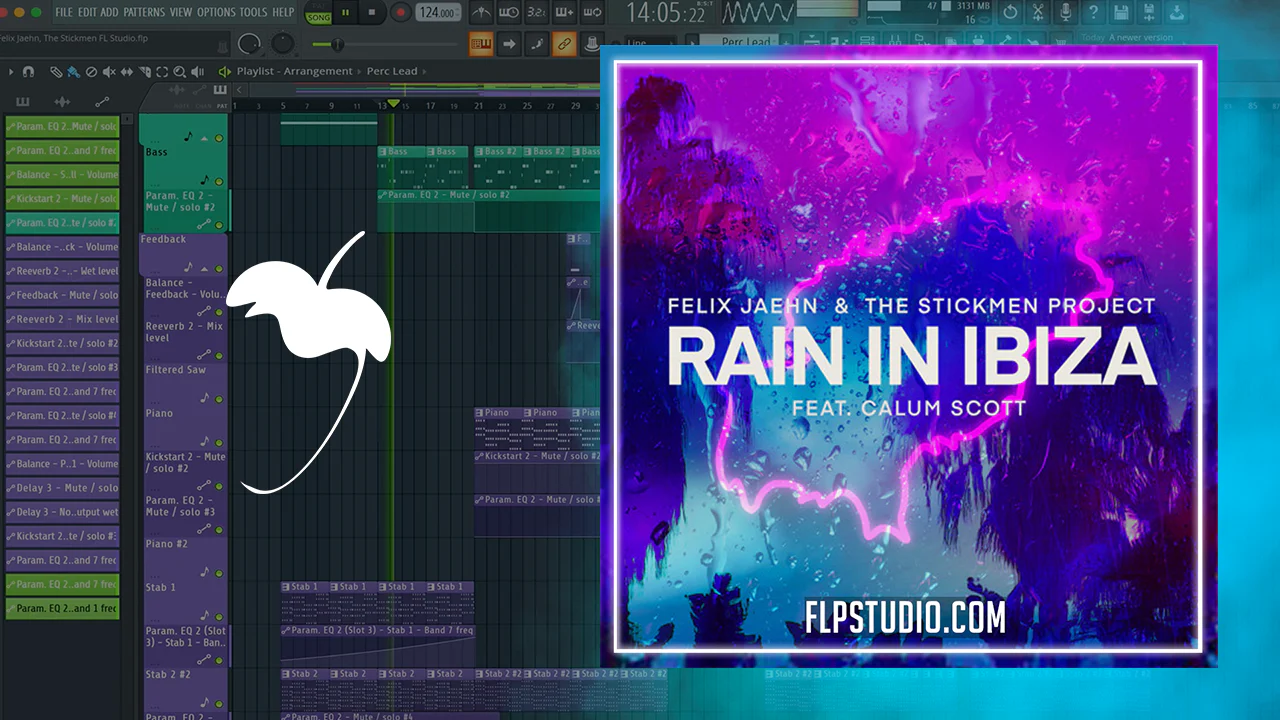Click the right arrow icon next to the keyboard icon
This screenshot has height=720, width=1280.
(x=509, y=44)
